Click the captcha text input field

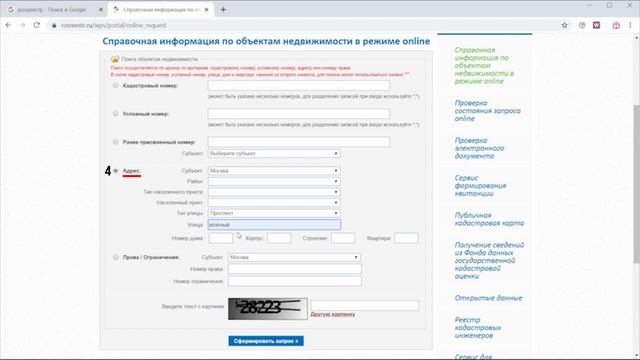364,306
